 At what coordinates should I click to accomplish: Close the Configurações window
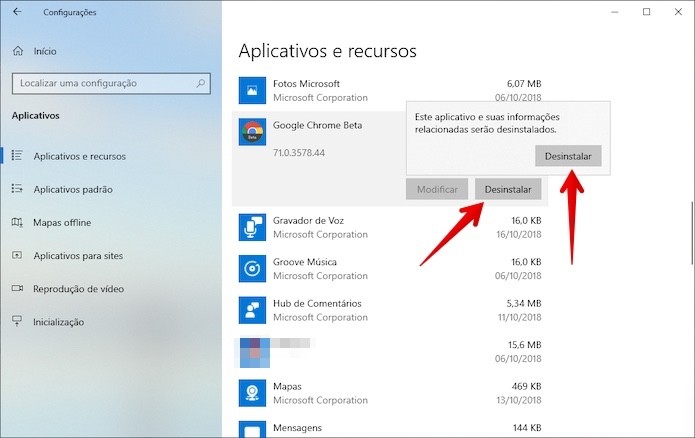678,12
